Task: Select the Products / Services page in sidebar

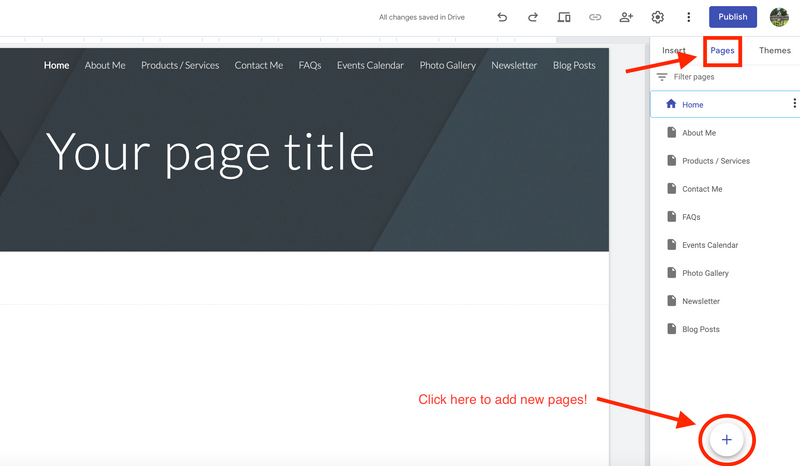Action: point(716,161)
